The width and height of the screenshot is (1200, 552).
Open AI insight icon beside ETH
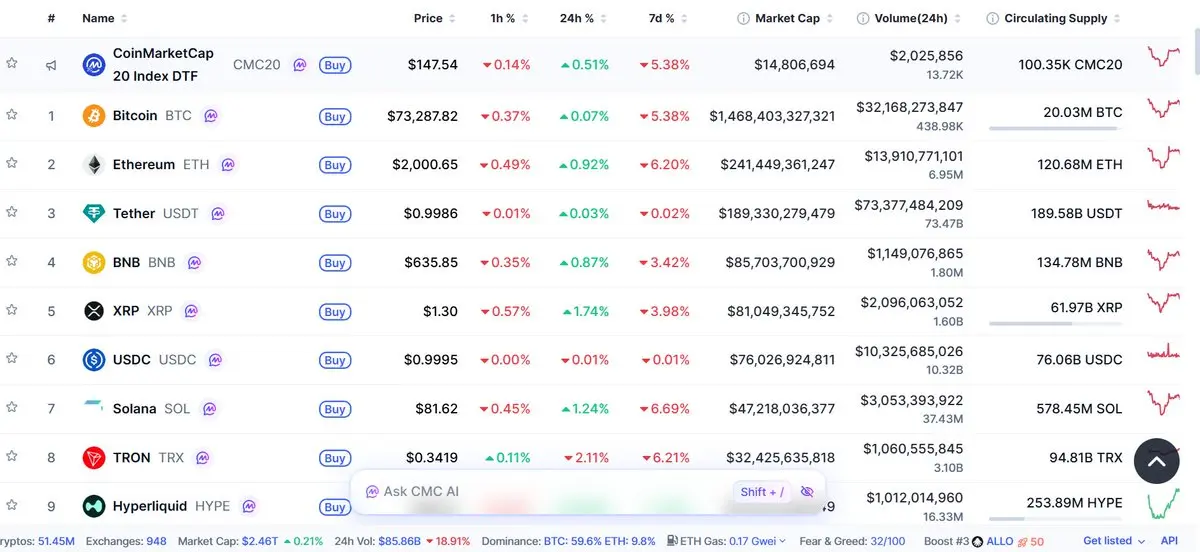pos(228,165)
